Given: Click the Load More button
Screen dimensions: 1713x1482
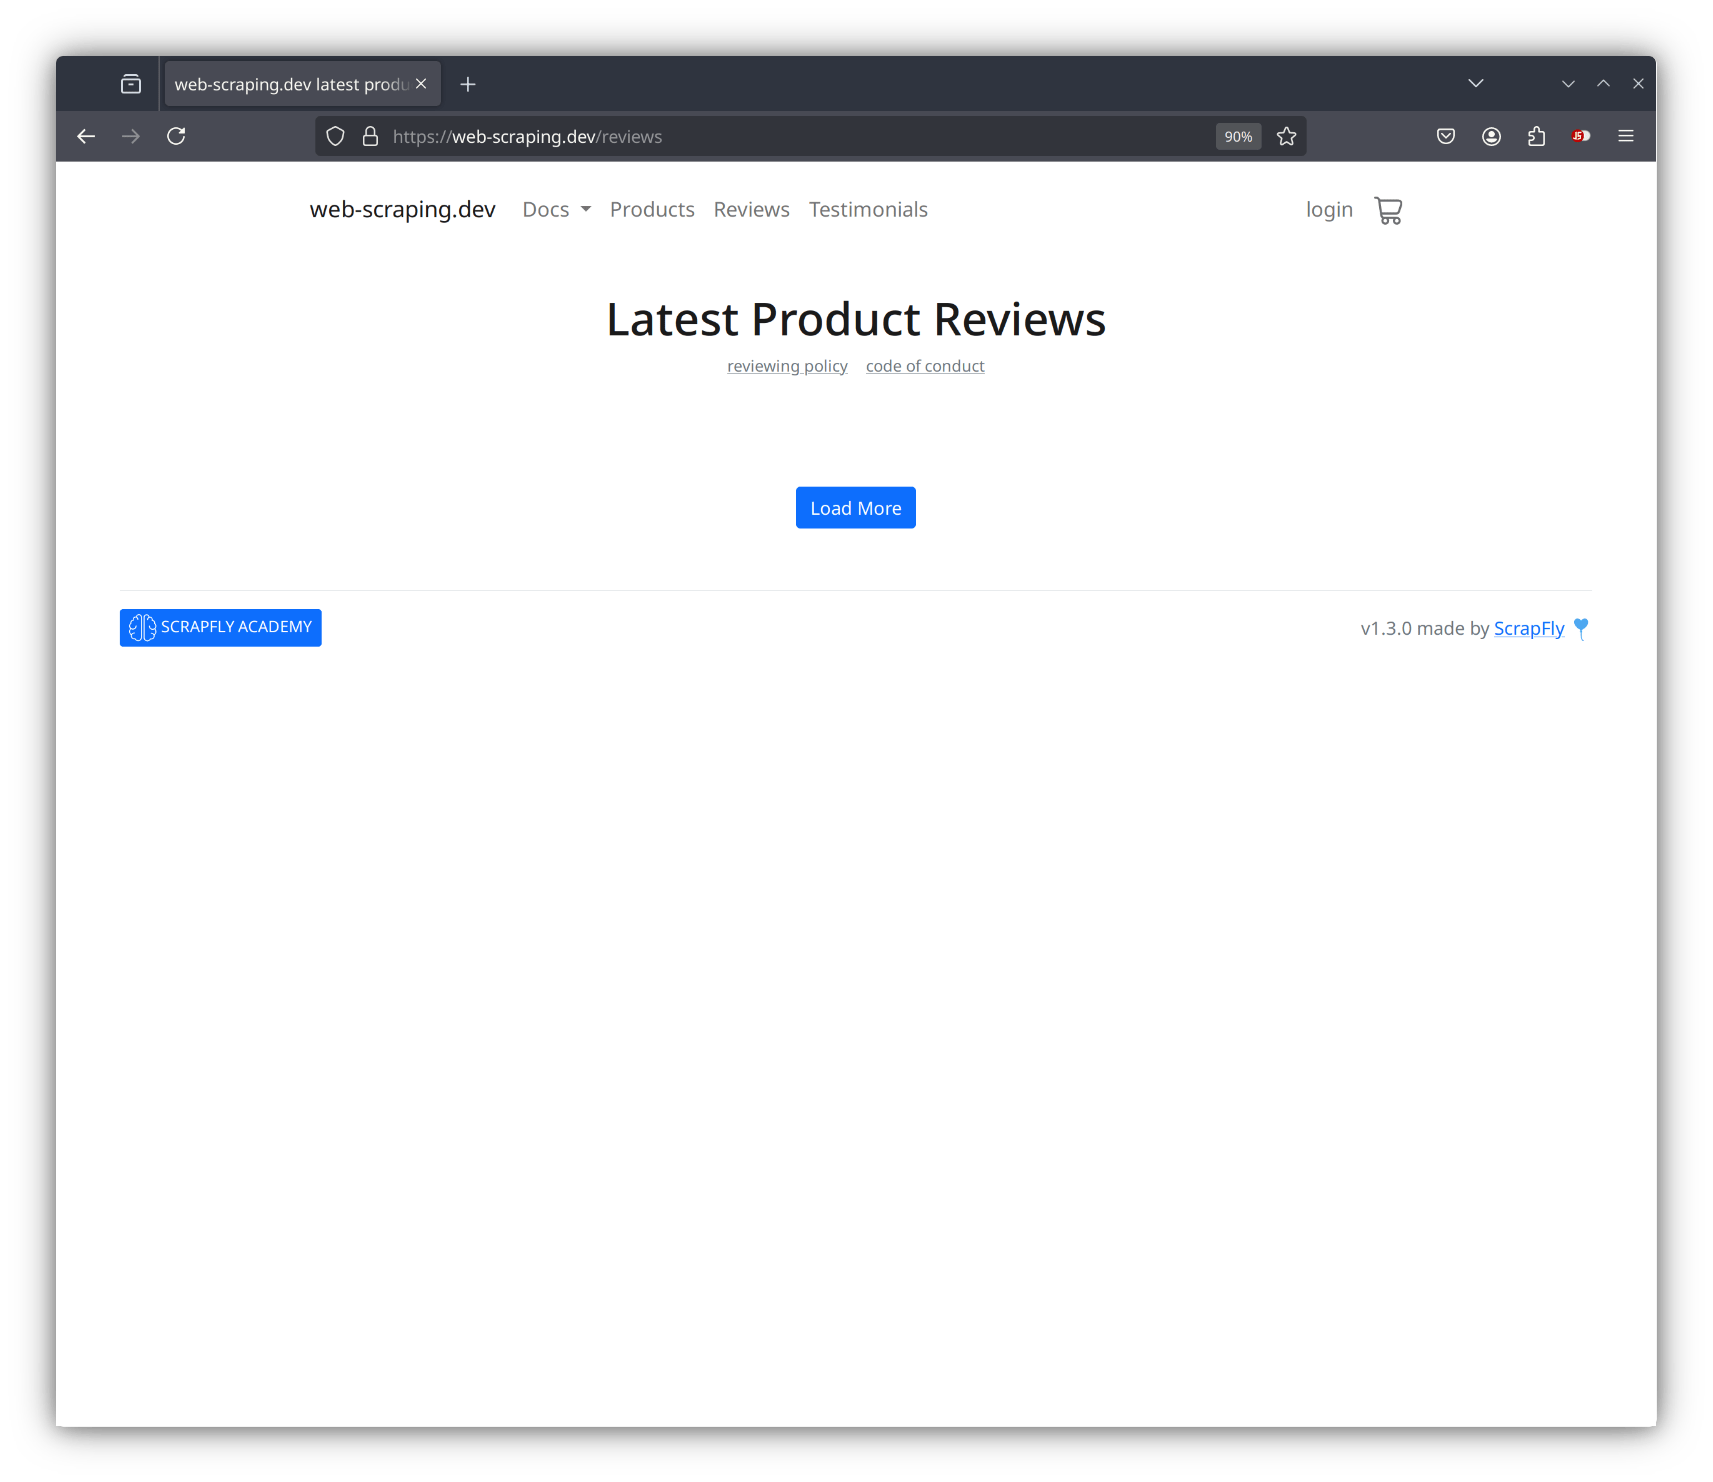Looking at the screenshot, I should [855, 507].
